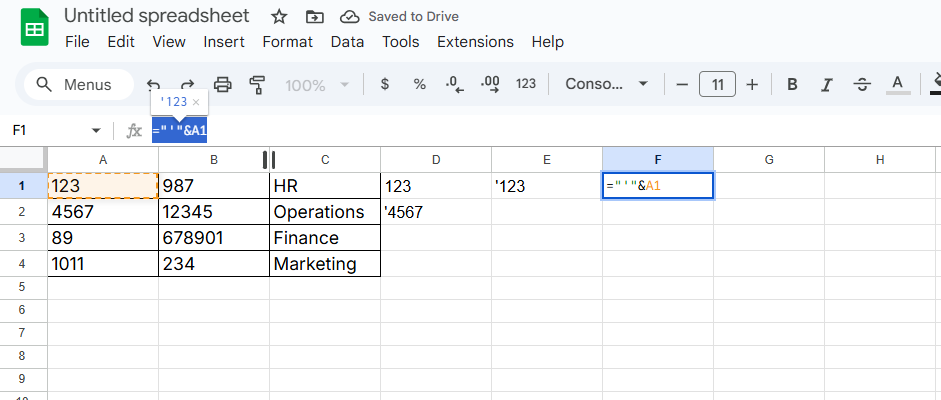Click the plus button to increase font size
941x400 pixels.
[x=752, y=85]
